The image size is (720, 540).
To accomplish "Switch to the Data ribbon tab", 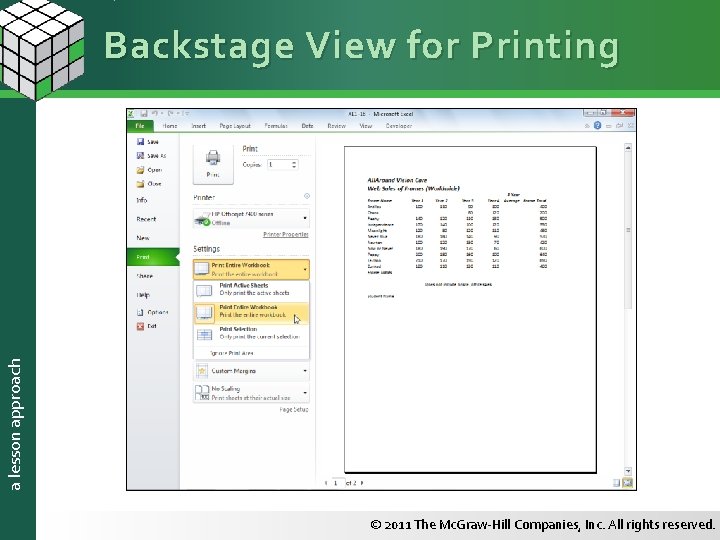I will 307,125.
